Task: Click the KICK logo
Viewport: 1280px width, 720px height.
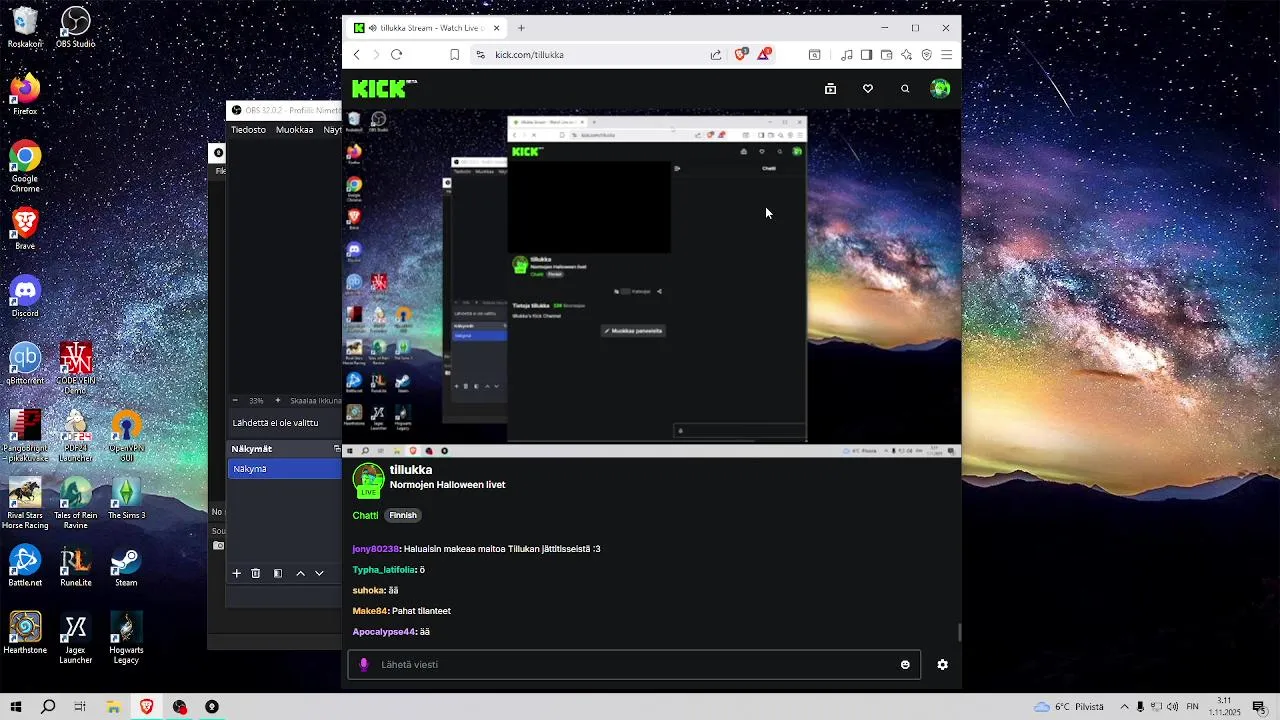Action: 385,89
